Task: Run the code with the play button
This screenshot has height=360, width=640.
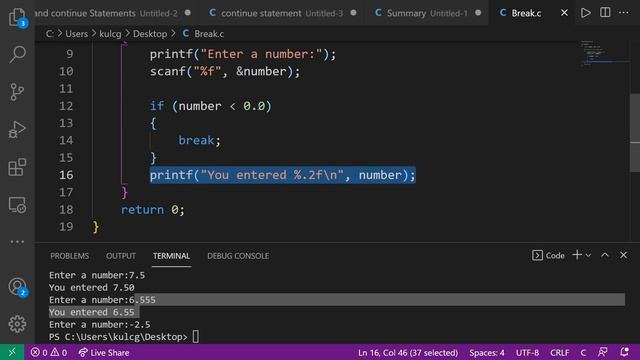Action: 586,13
